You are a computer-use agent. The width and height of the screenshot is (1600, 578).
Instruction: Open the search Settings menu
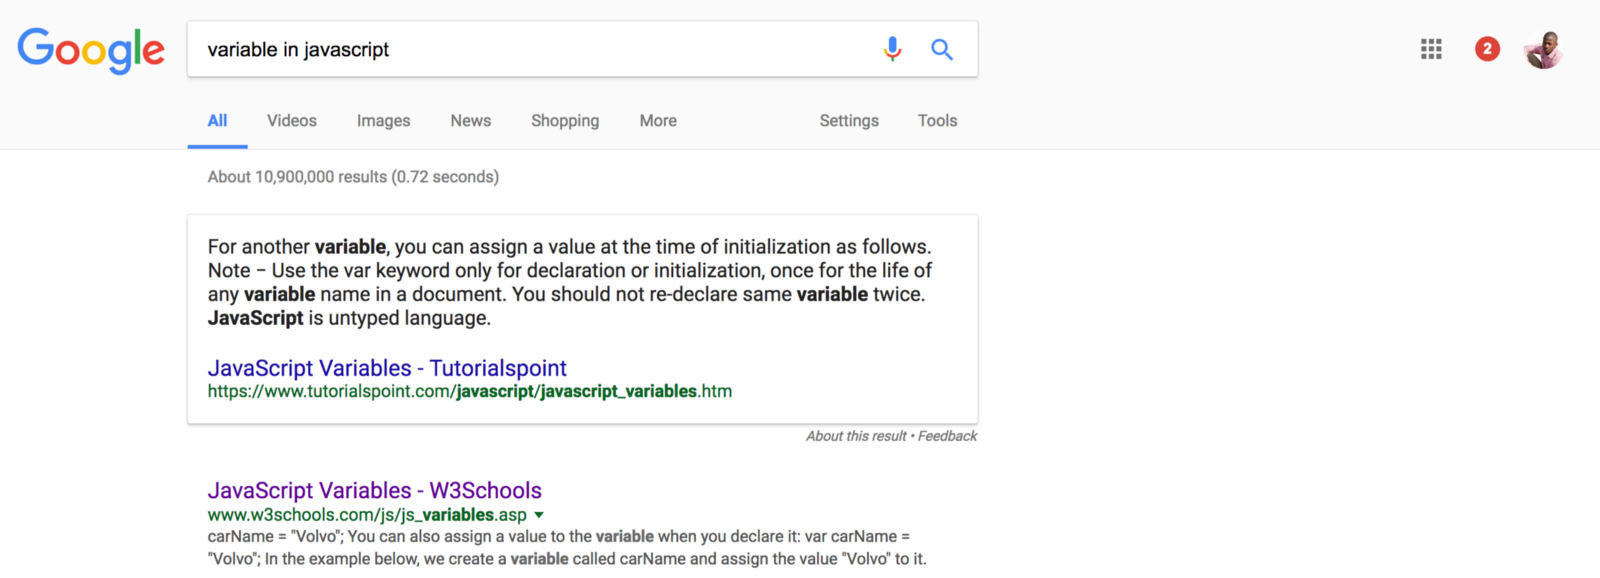[x=849, y=121]
